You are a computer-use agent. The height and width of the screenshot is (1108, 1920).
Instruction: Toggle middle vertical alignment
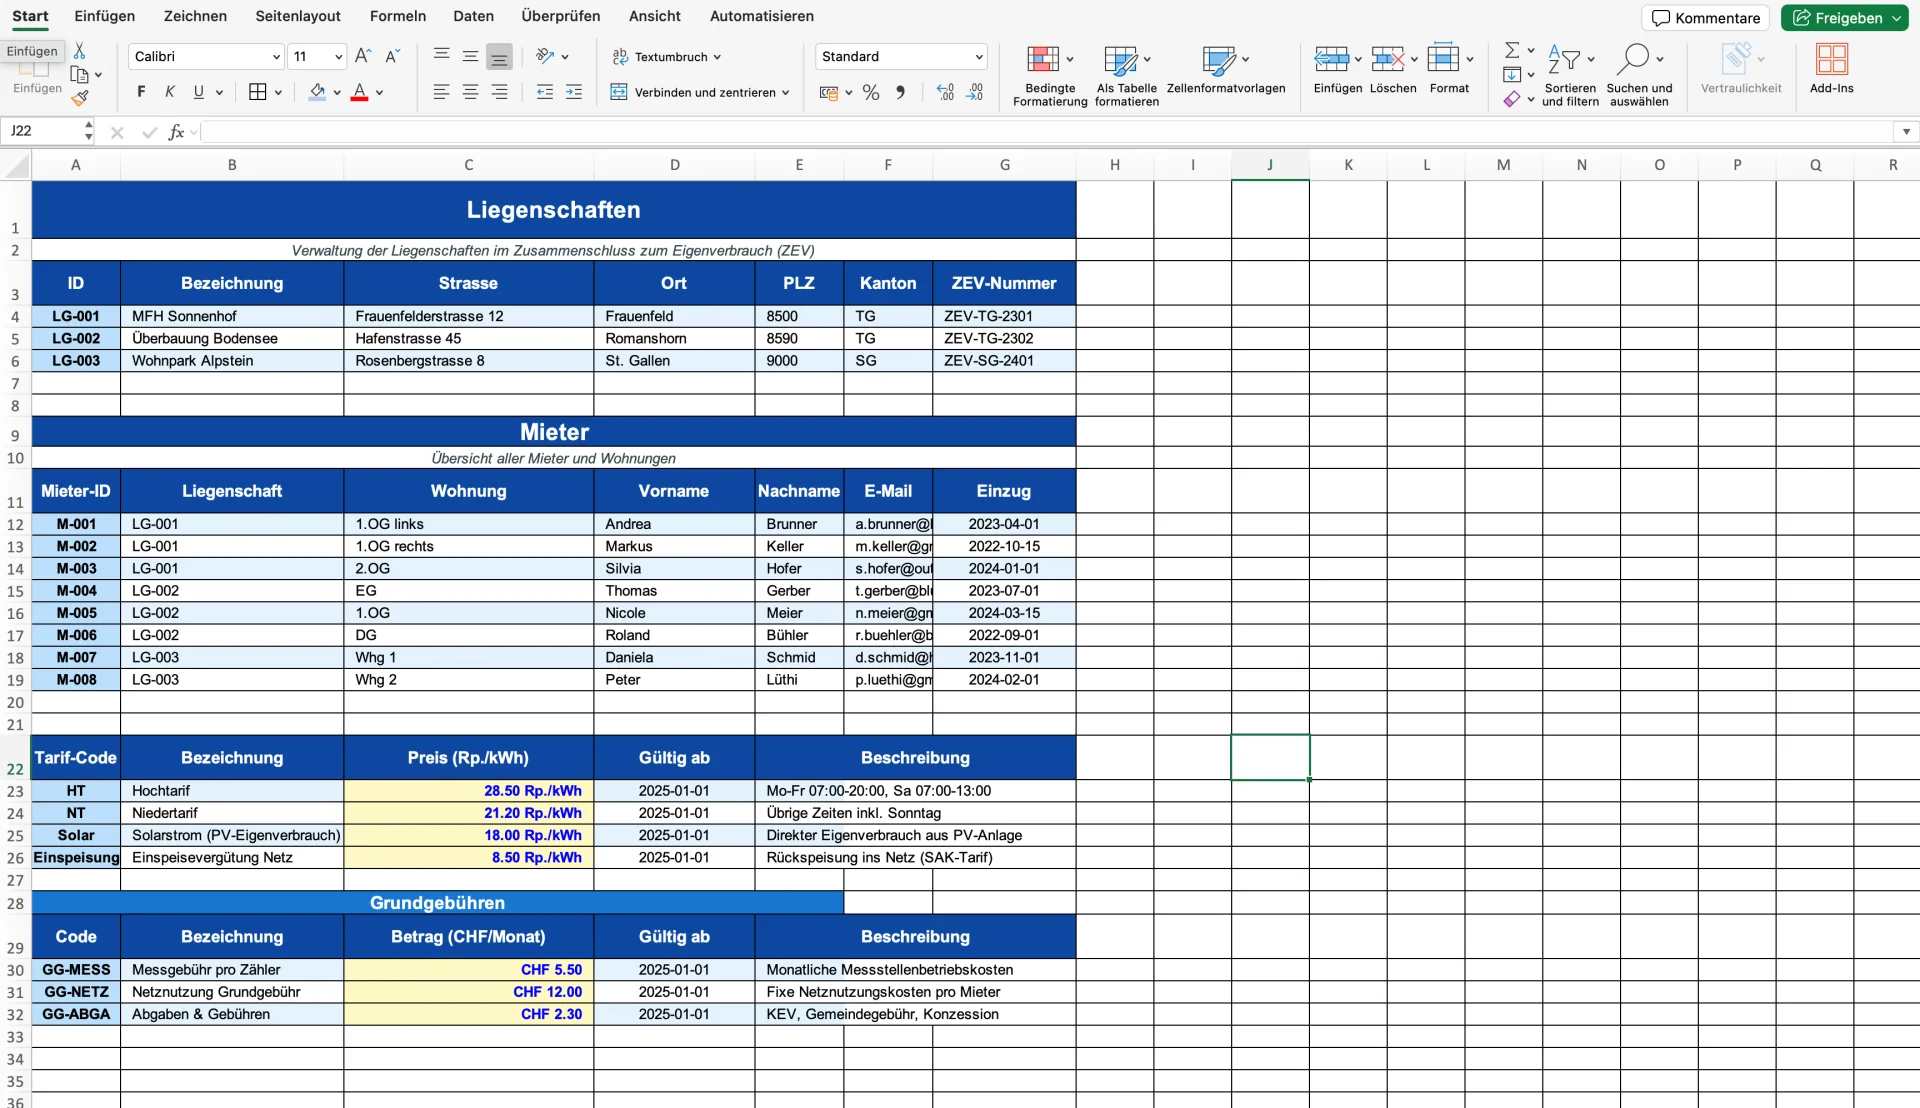pyautogui.click(x=470, y=56)
